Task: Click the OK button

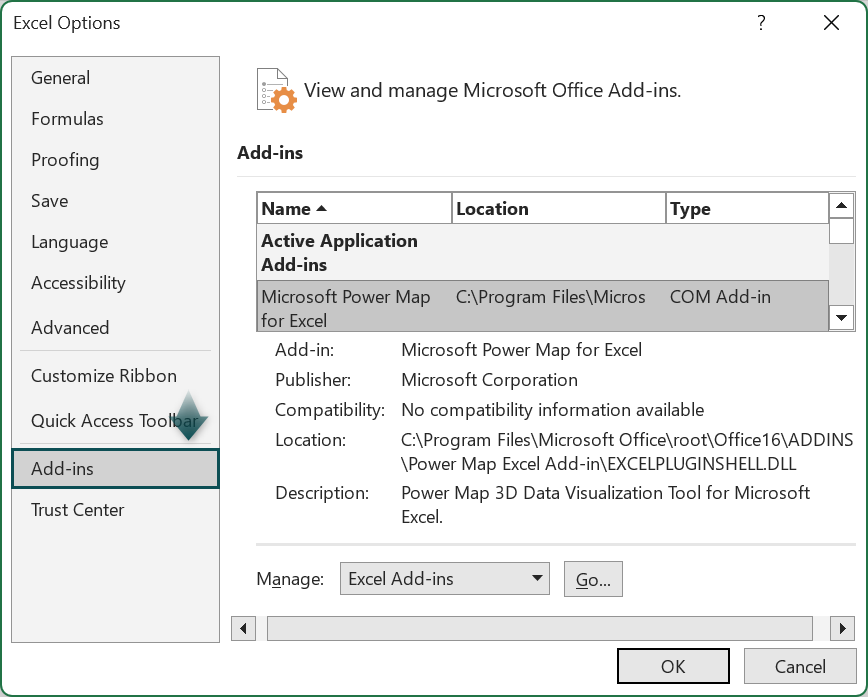Action: click(673, 666)
